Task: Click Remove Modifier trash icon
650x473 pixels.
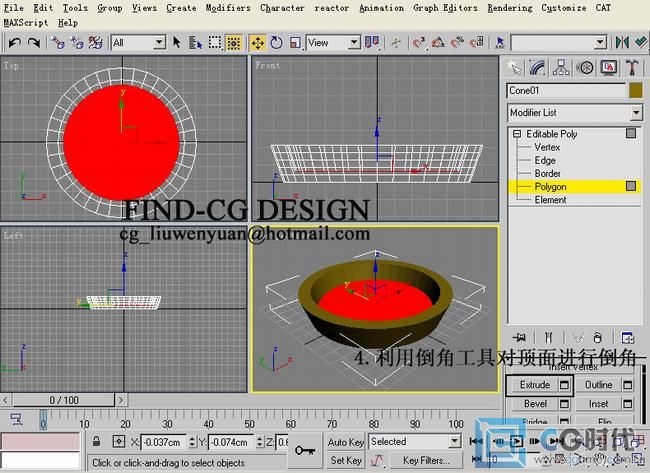Action: [597, 337]
